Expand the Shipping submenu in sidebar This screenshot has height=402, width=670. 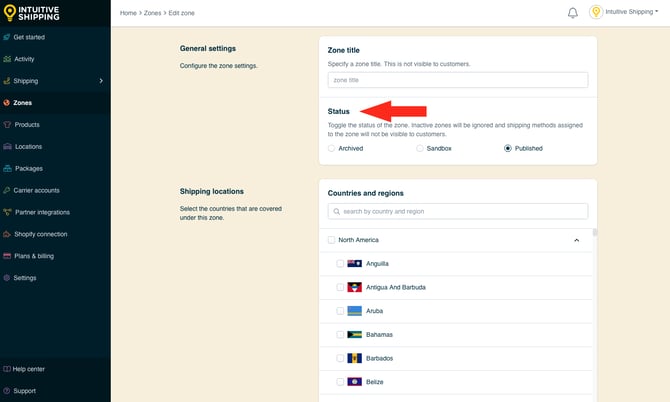101,81
